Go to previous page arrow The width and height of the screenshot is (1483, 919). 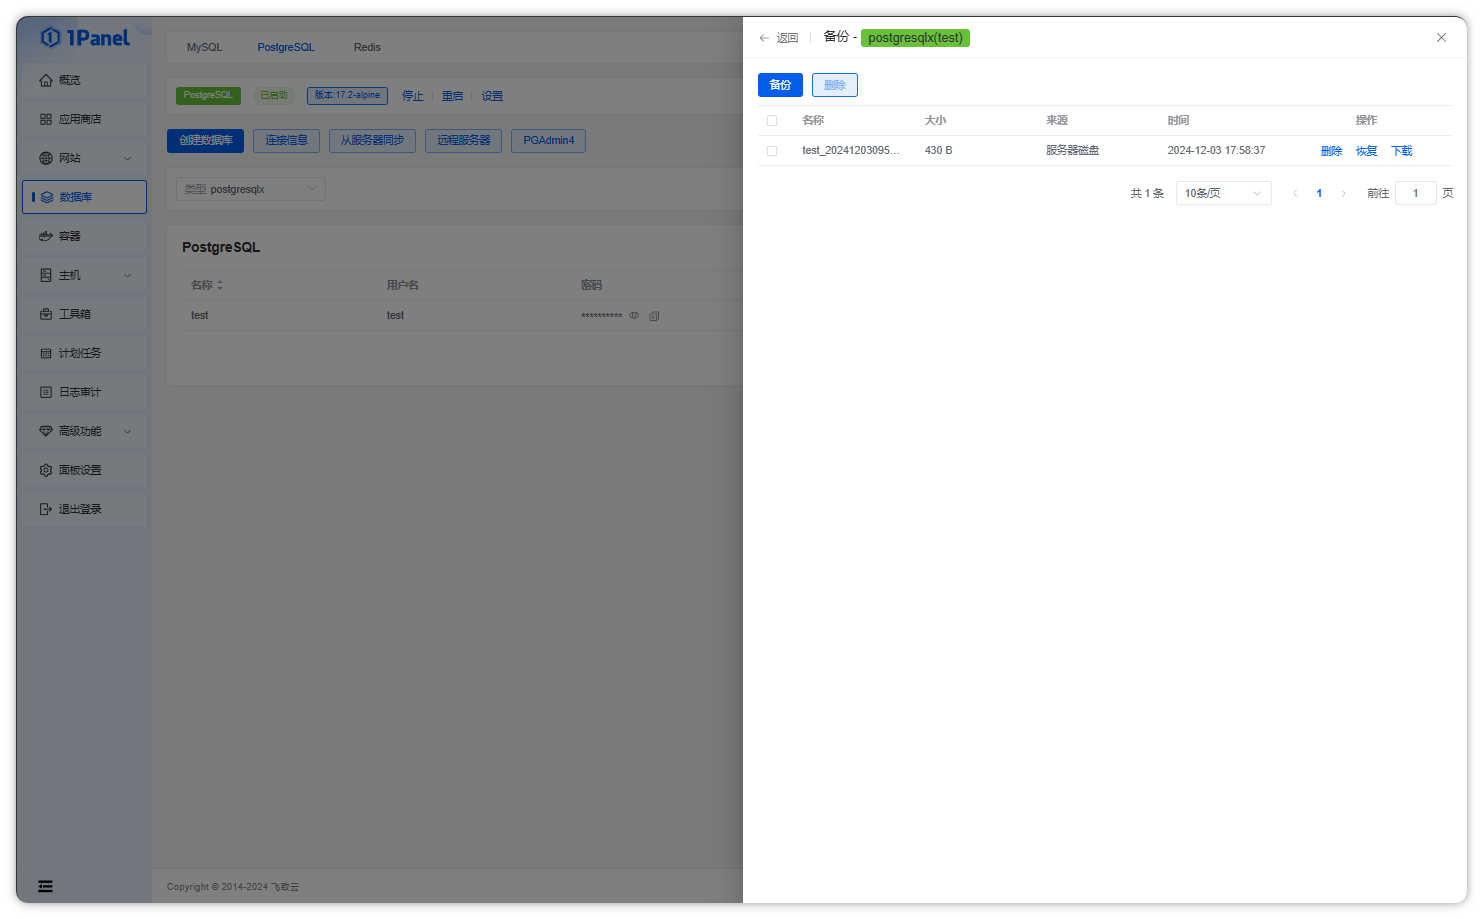coord(1295,194)
